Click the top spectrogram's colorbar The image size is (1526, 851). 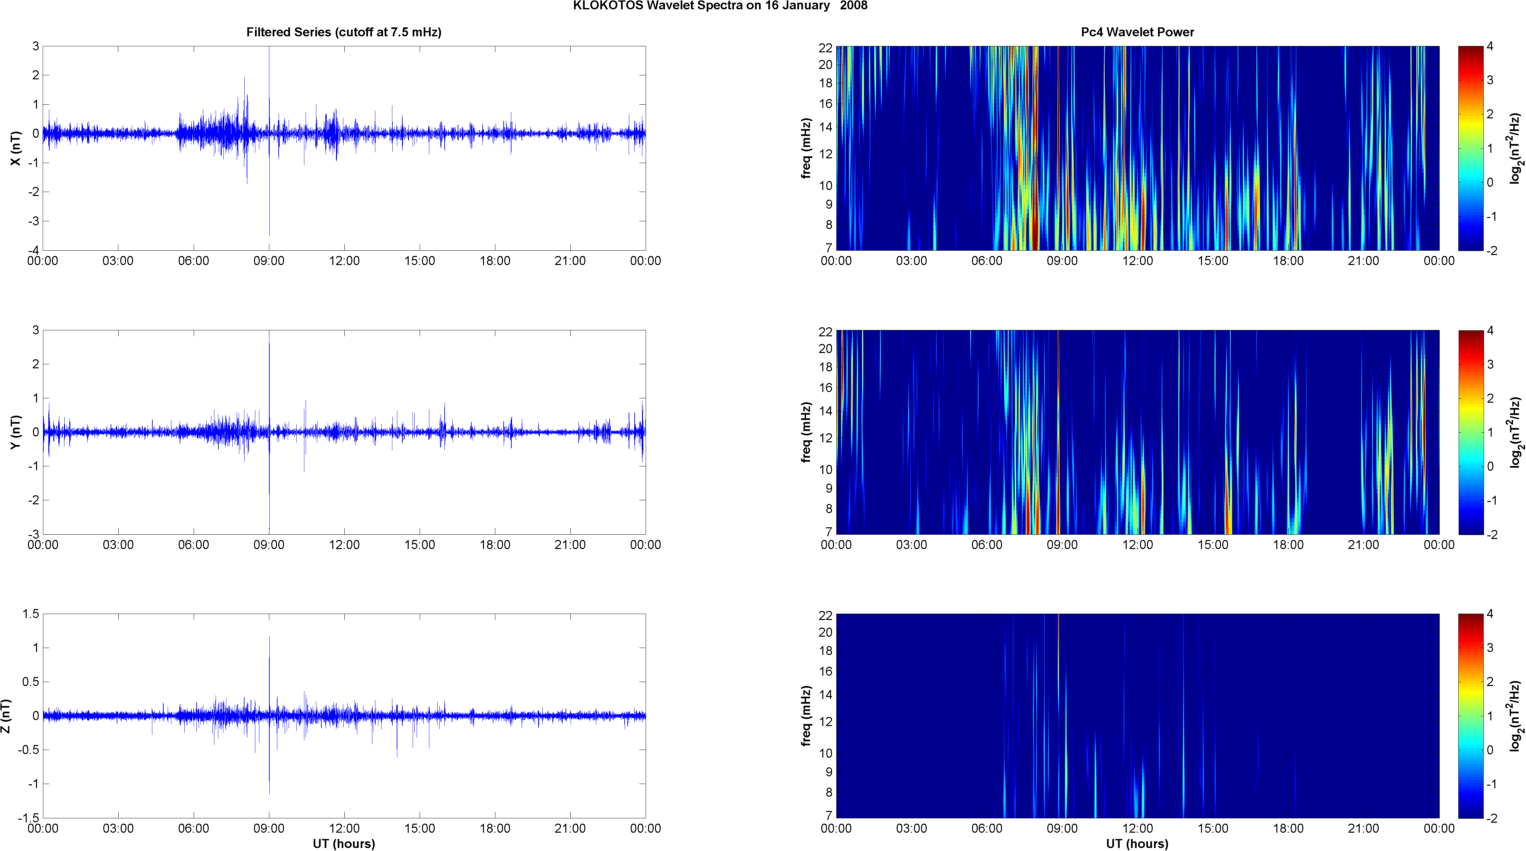coord(1470,148)
